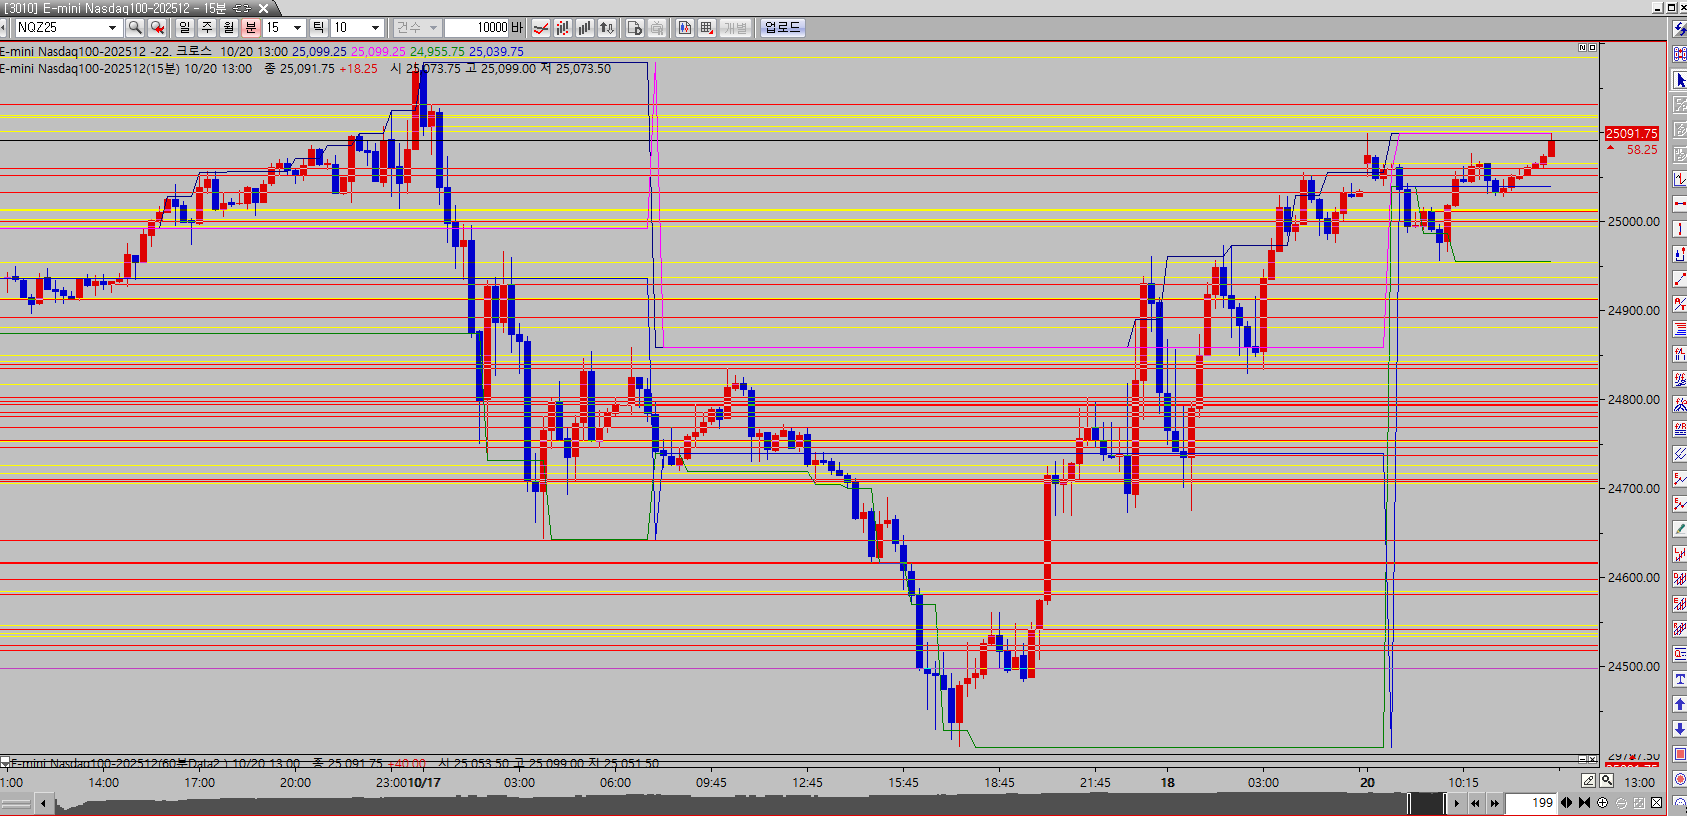Click the bottom magnifier icon near 13:00

point(1607,781)
